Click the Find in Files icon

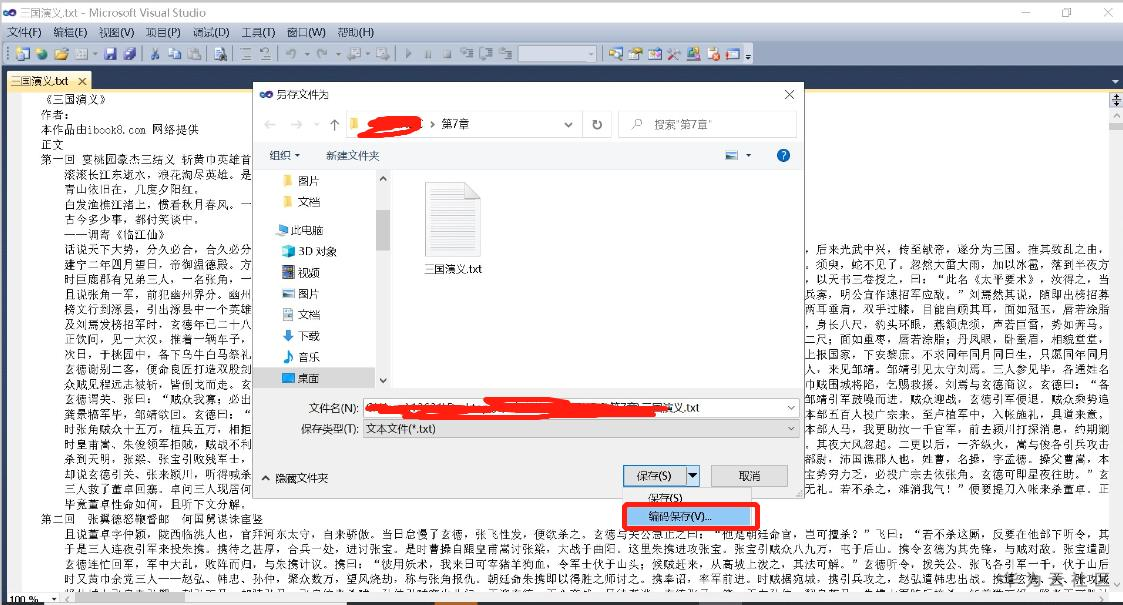pyautogui.click(x=221, y=54)
